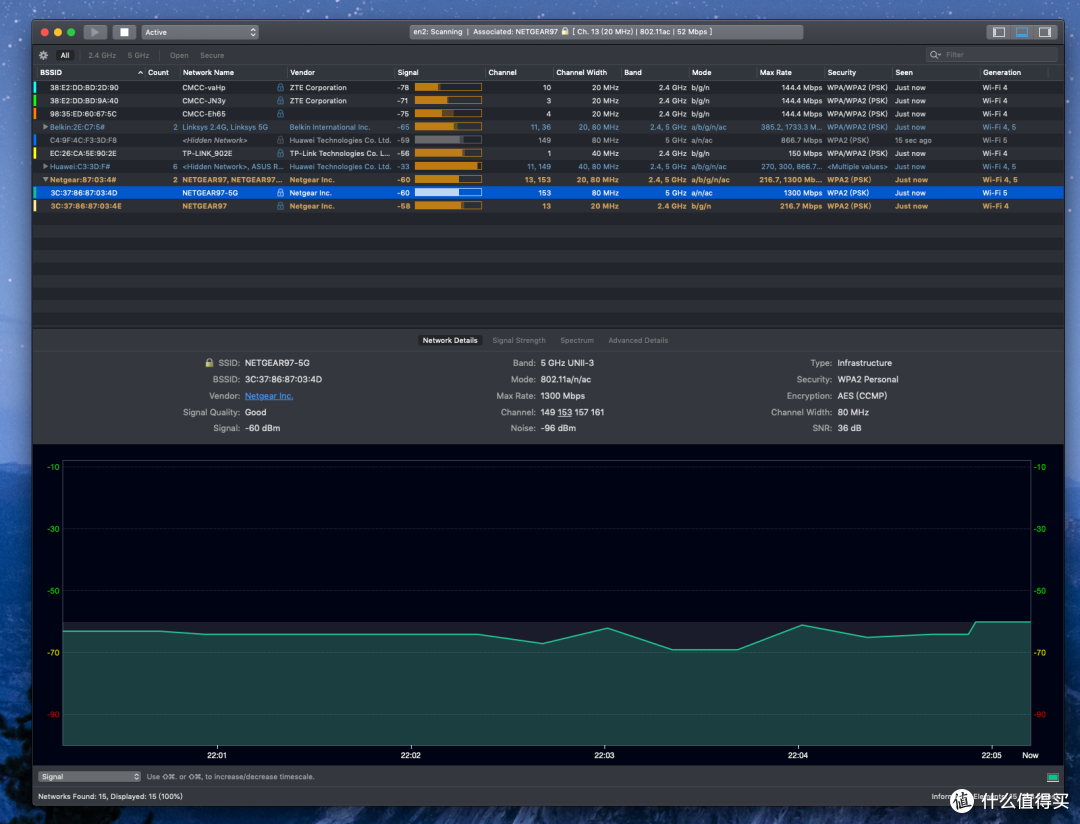Open the Netgear Inc. vendor link

click(269, 396)
